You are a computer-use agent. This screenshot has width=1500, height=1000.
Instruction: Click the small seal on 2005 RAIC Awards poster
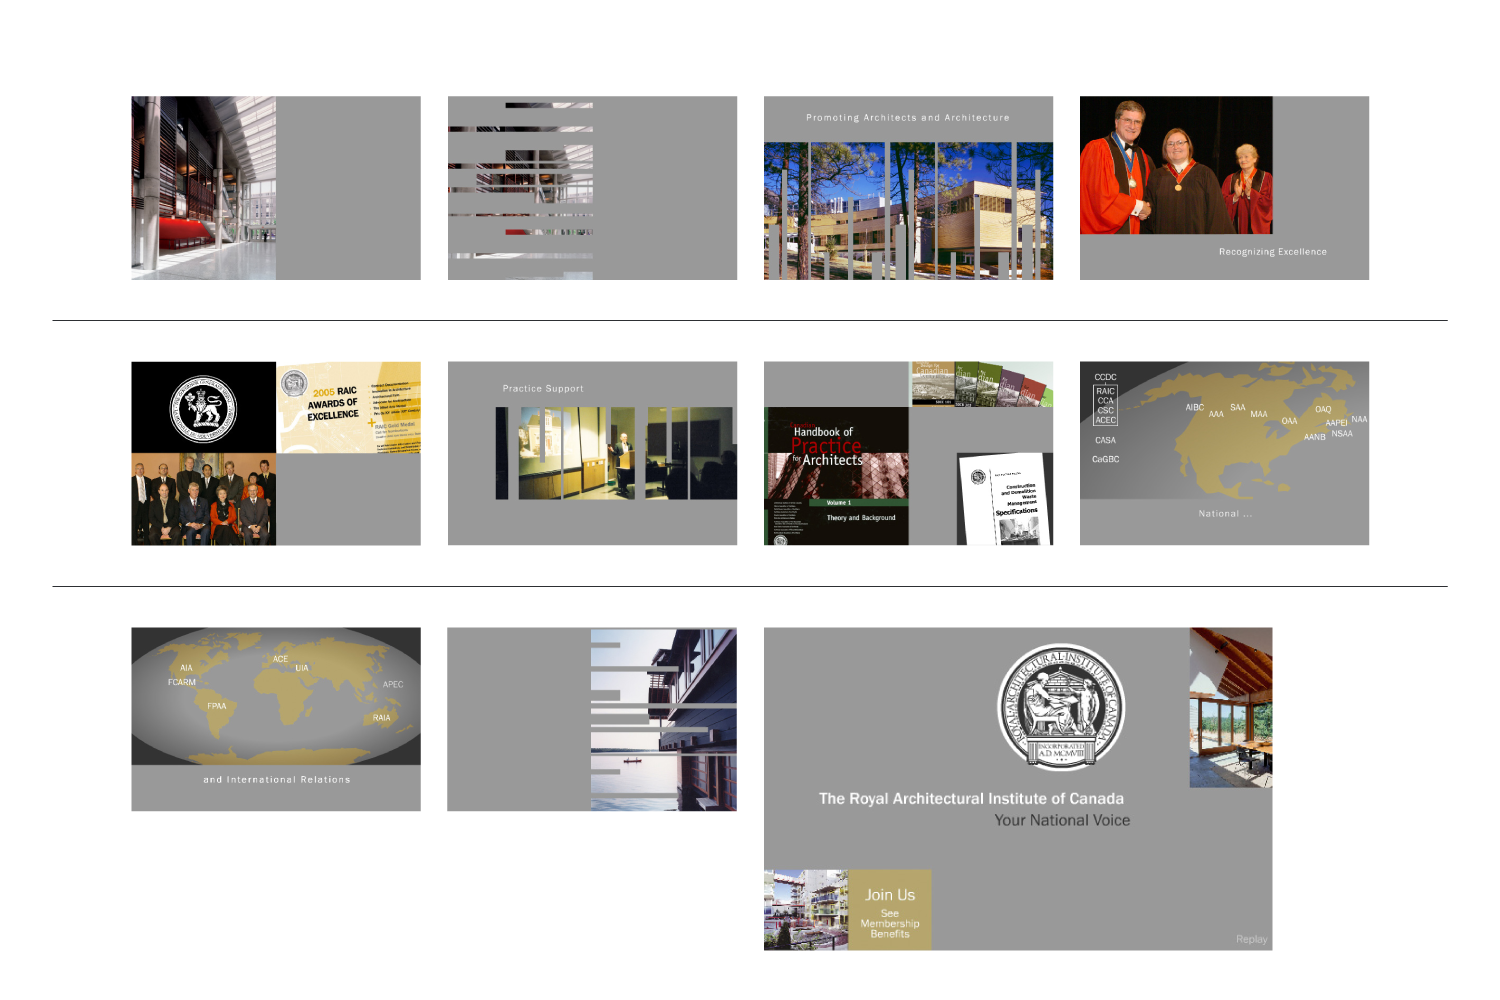294,383
